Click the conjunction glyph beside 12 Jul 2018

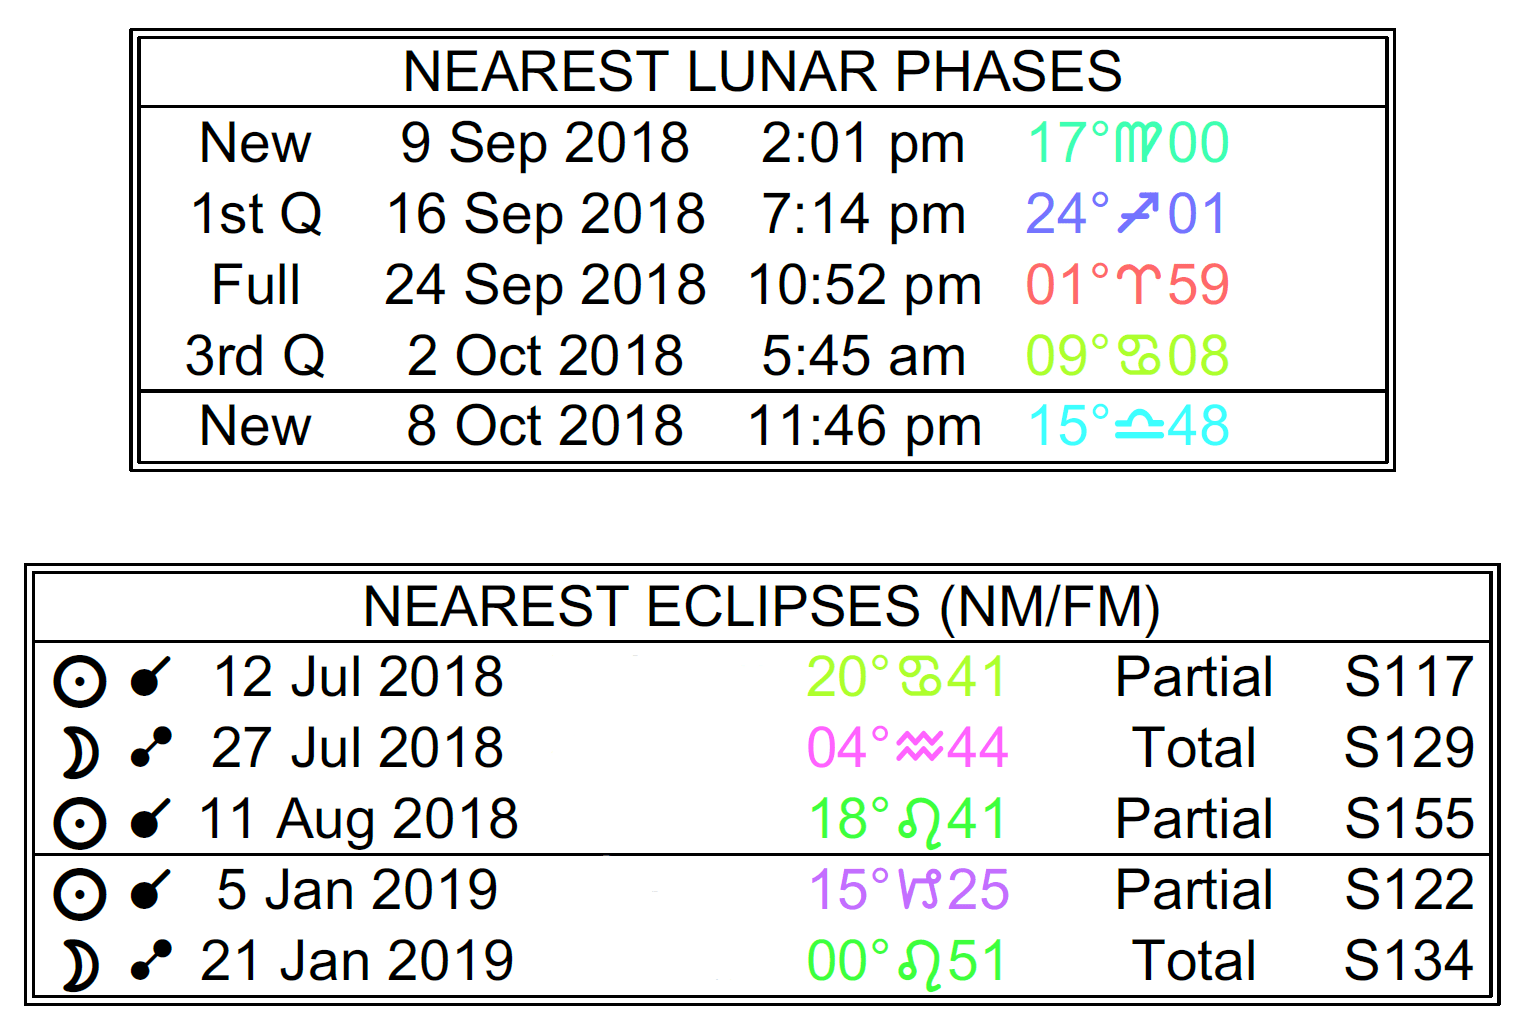(x=150, y=679)
